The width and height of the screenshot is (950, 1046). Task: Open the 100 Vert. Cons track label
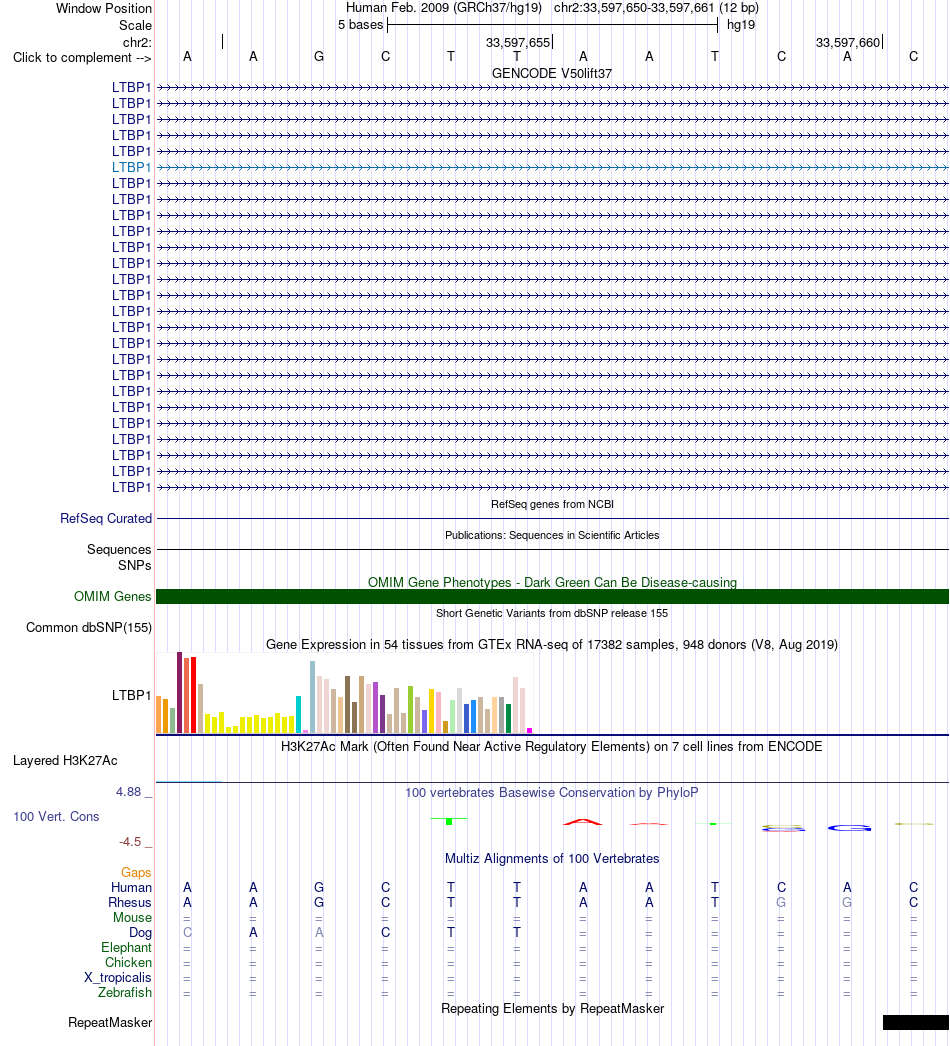[x=56, y=817]
